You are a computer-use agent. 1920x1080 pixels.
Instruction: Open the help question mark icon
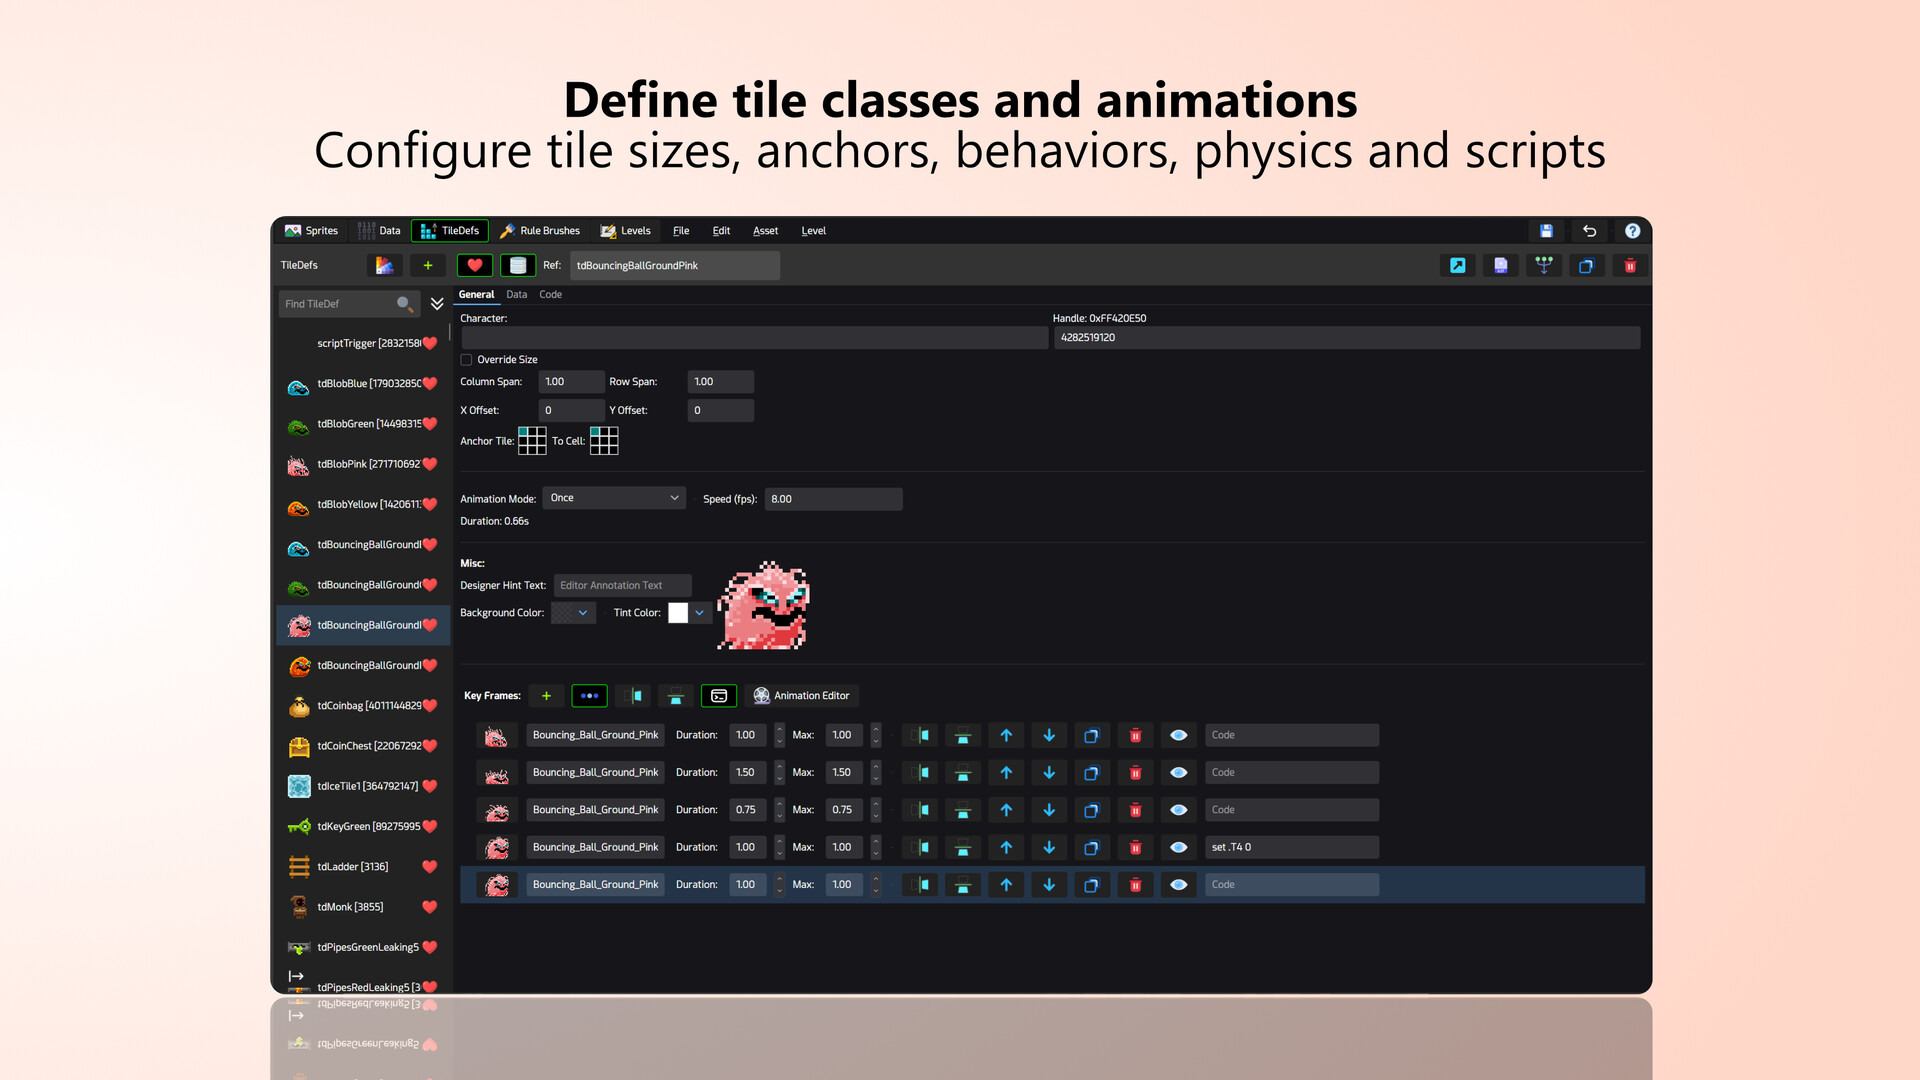[1632, 231]
